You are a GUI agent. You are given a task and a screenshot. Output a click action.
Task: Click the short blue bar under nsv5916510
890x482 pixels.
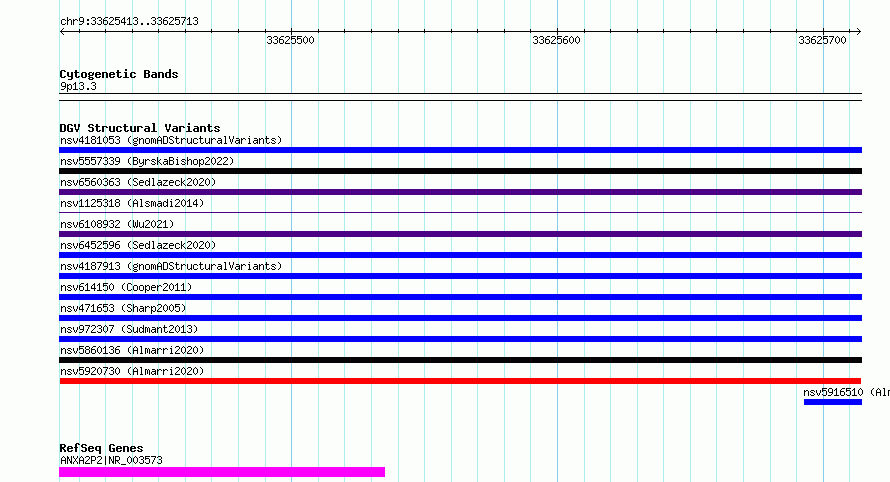833,402
